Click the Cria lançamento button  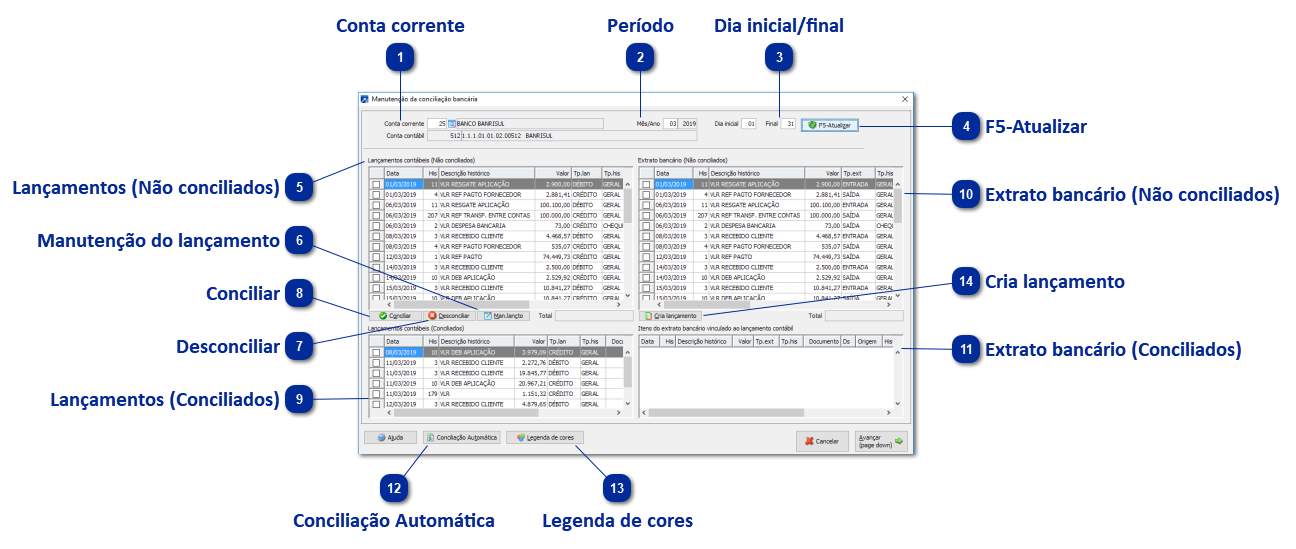670,315
